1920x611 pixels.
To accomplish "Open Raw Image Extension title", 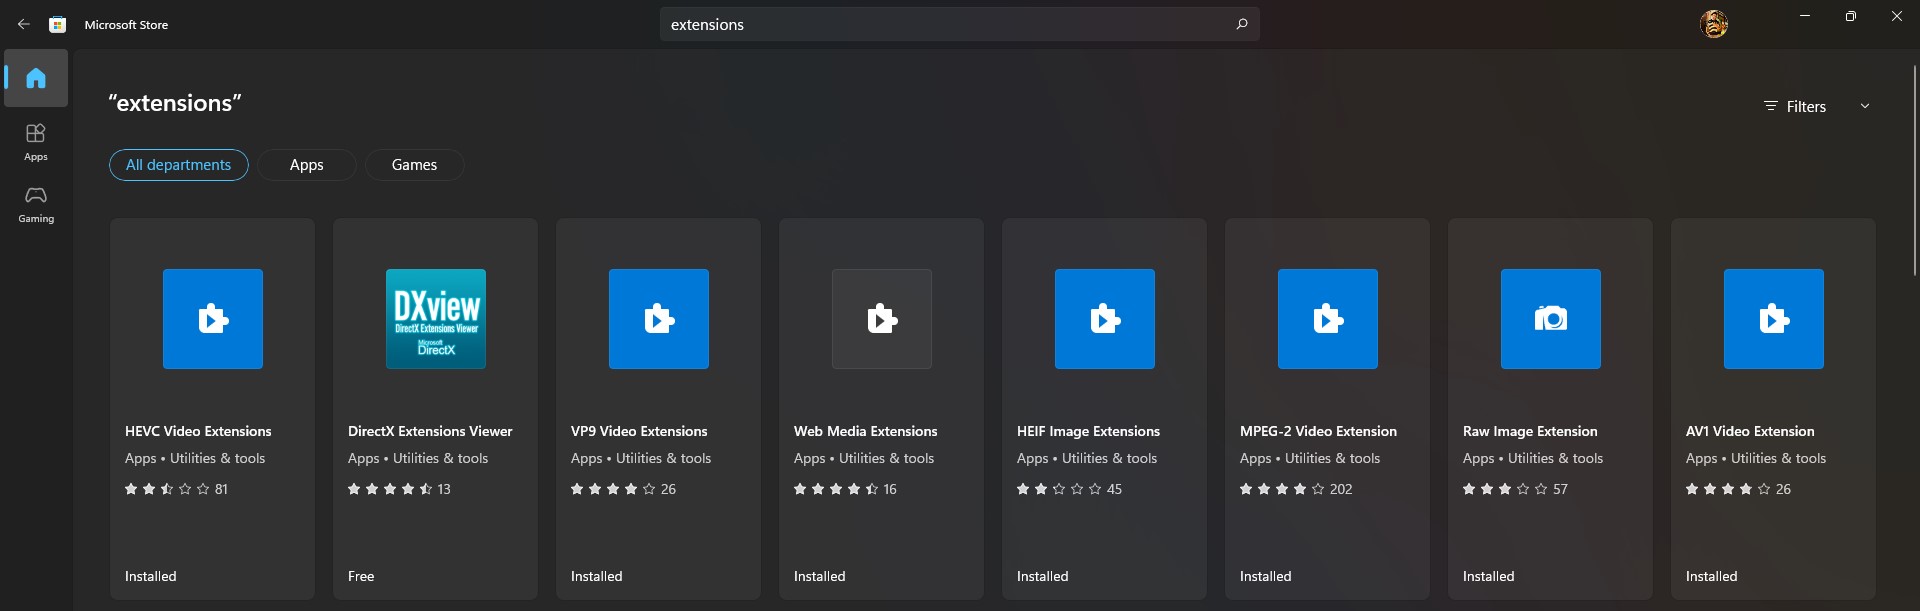I will [1530, 431].
